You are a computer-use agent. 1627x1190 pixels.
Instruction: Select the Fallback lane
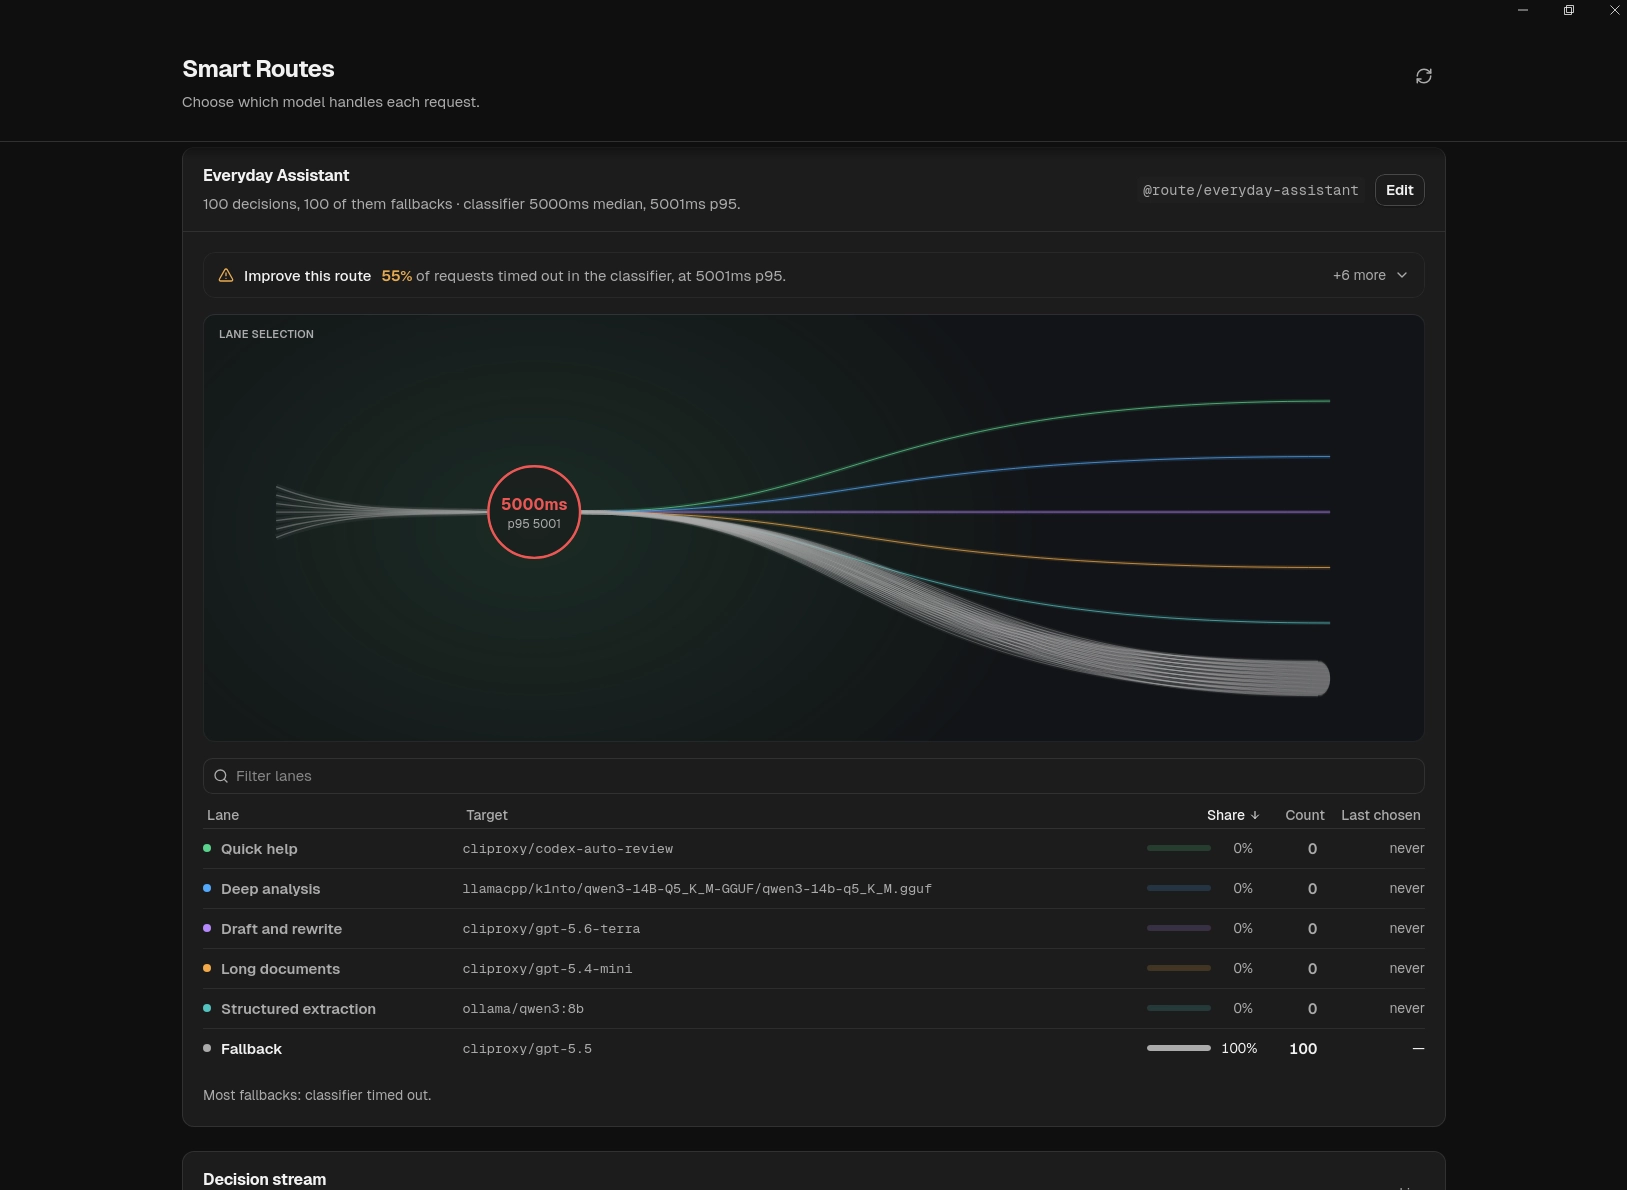(814, 1049)
